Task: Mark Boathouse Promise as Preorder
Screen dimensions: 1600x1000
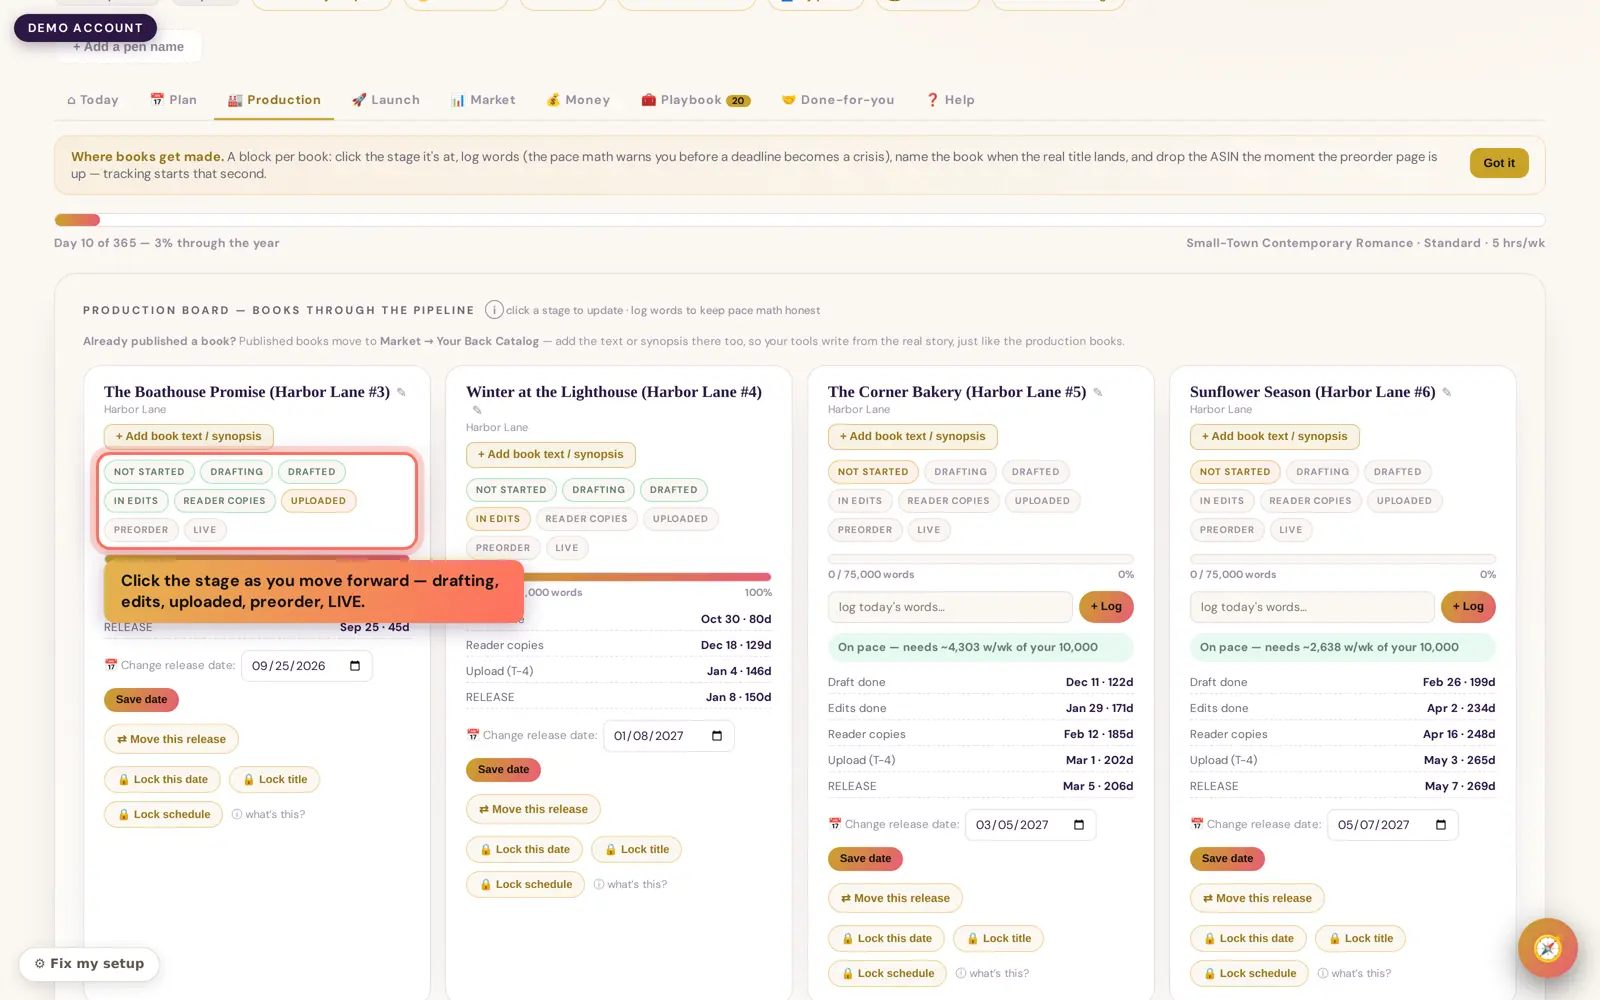Action: tap(141, 530)
